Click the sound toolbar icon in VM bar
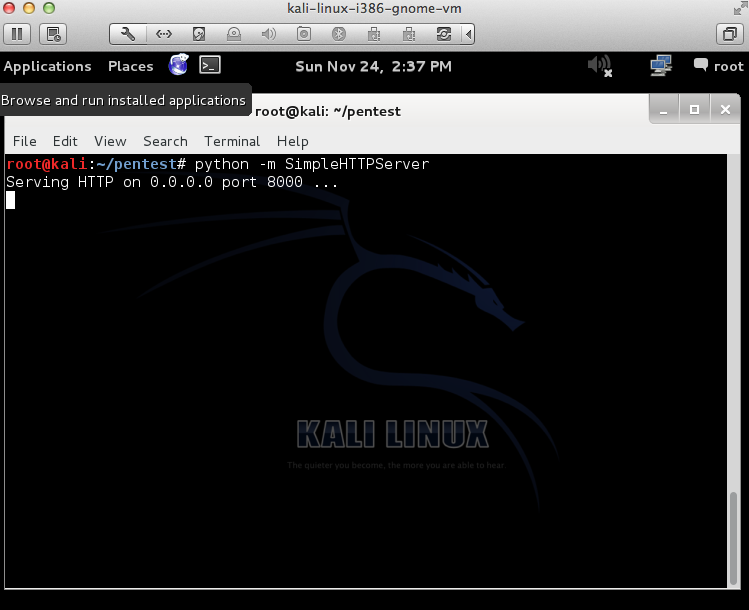 (268, 34)
